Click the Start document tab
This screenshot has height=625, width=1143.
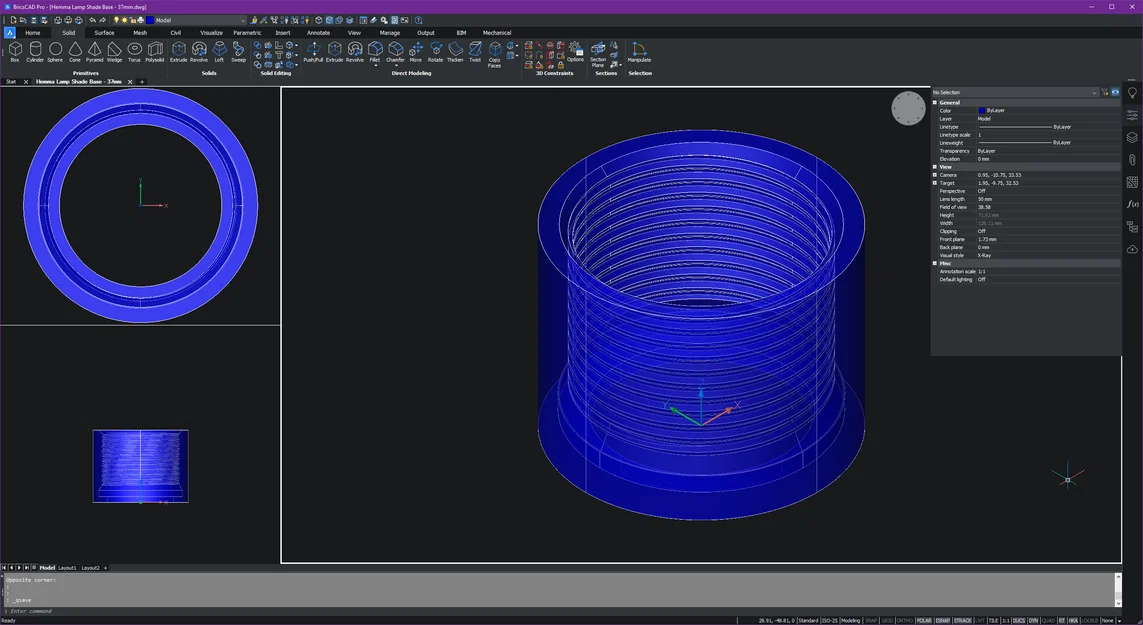click(11, 82)
